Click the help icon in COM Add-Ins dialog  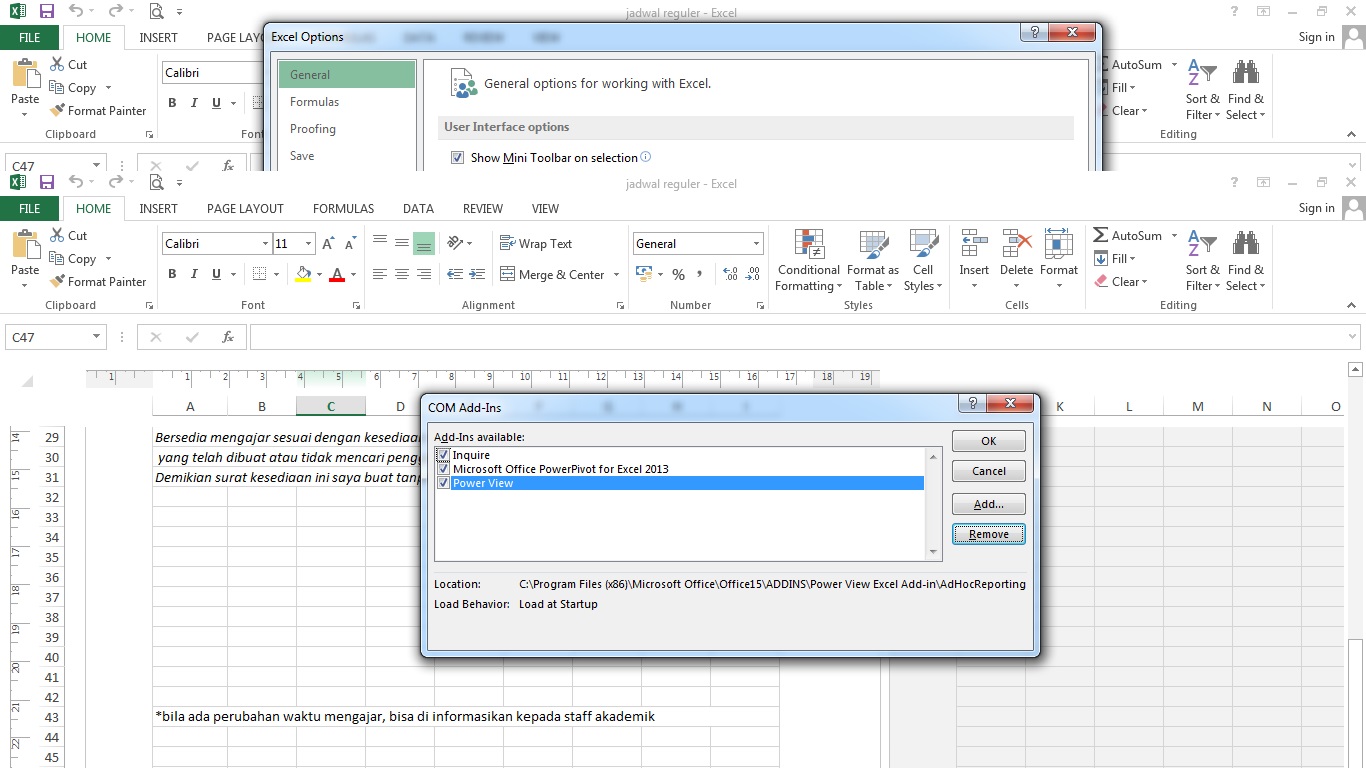[971, 402]
